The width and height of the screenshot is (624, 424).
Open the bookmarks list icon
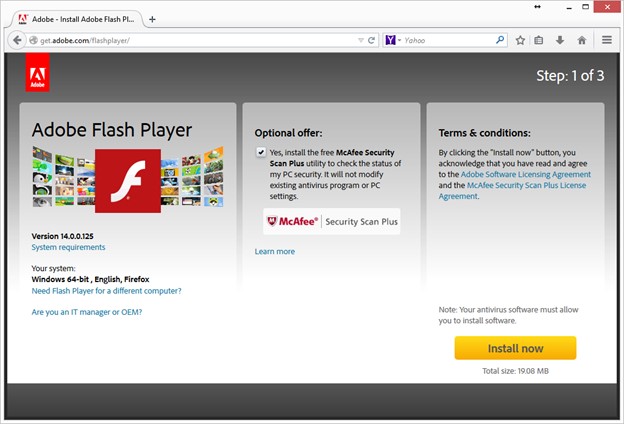click(539, 41)
